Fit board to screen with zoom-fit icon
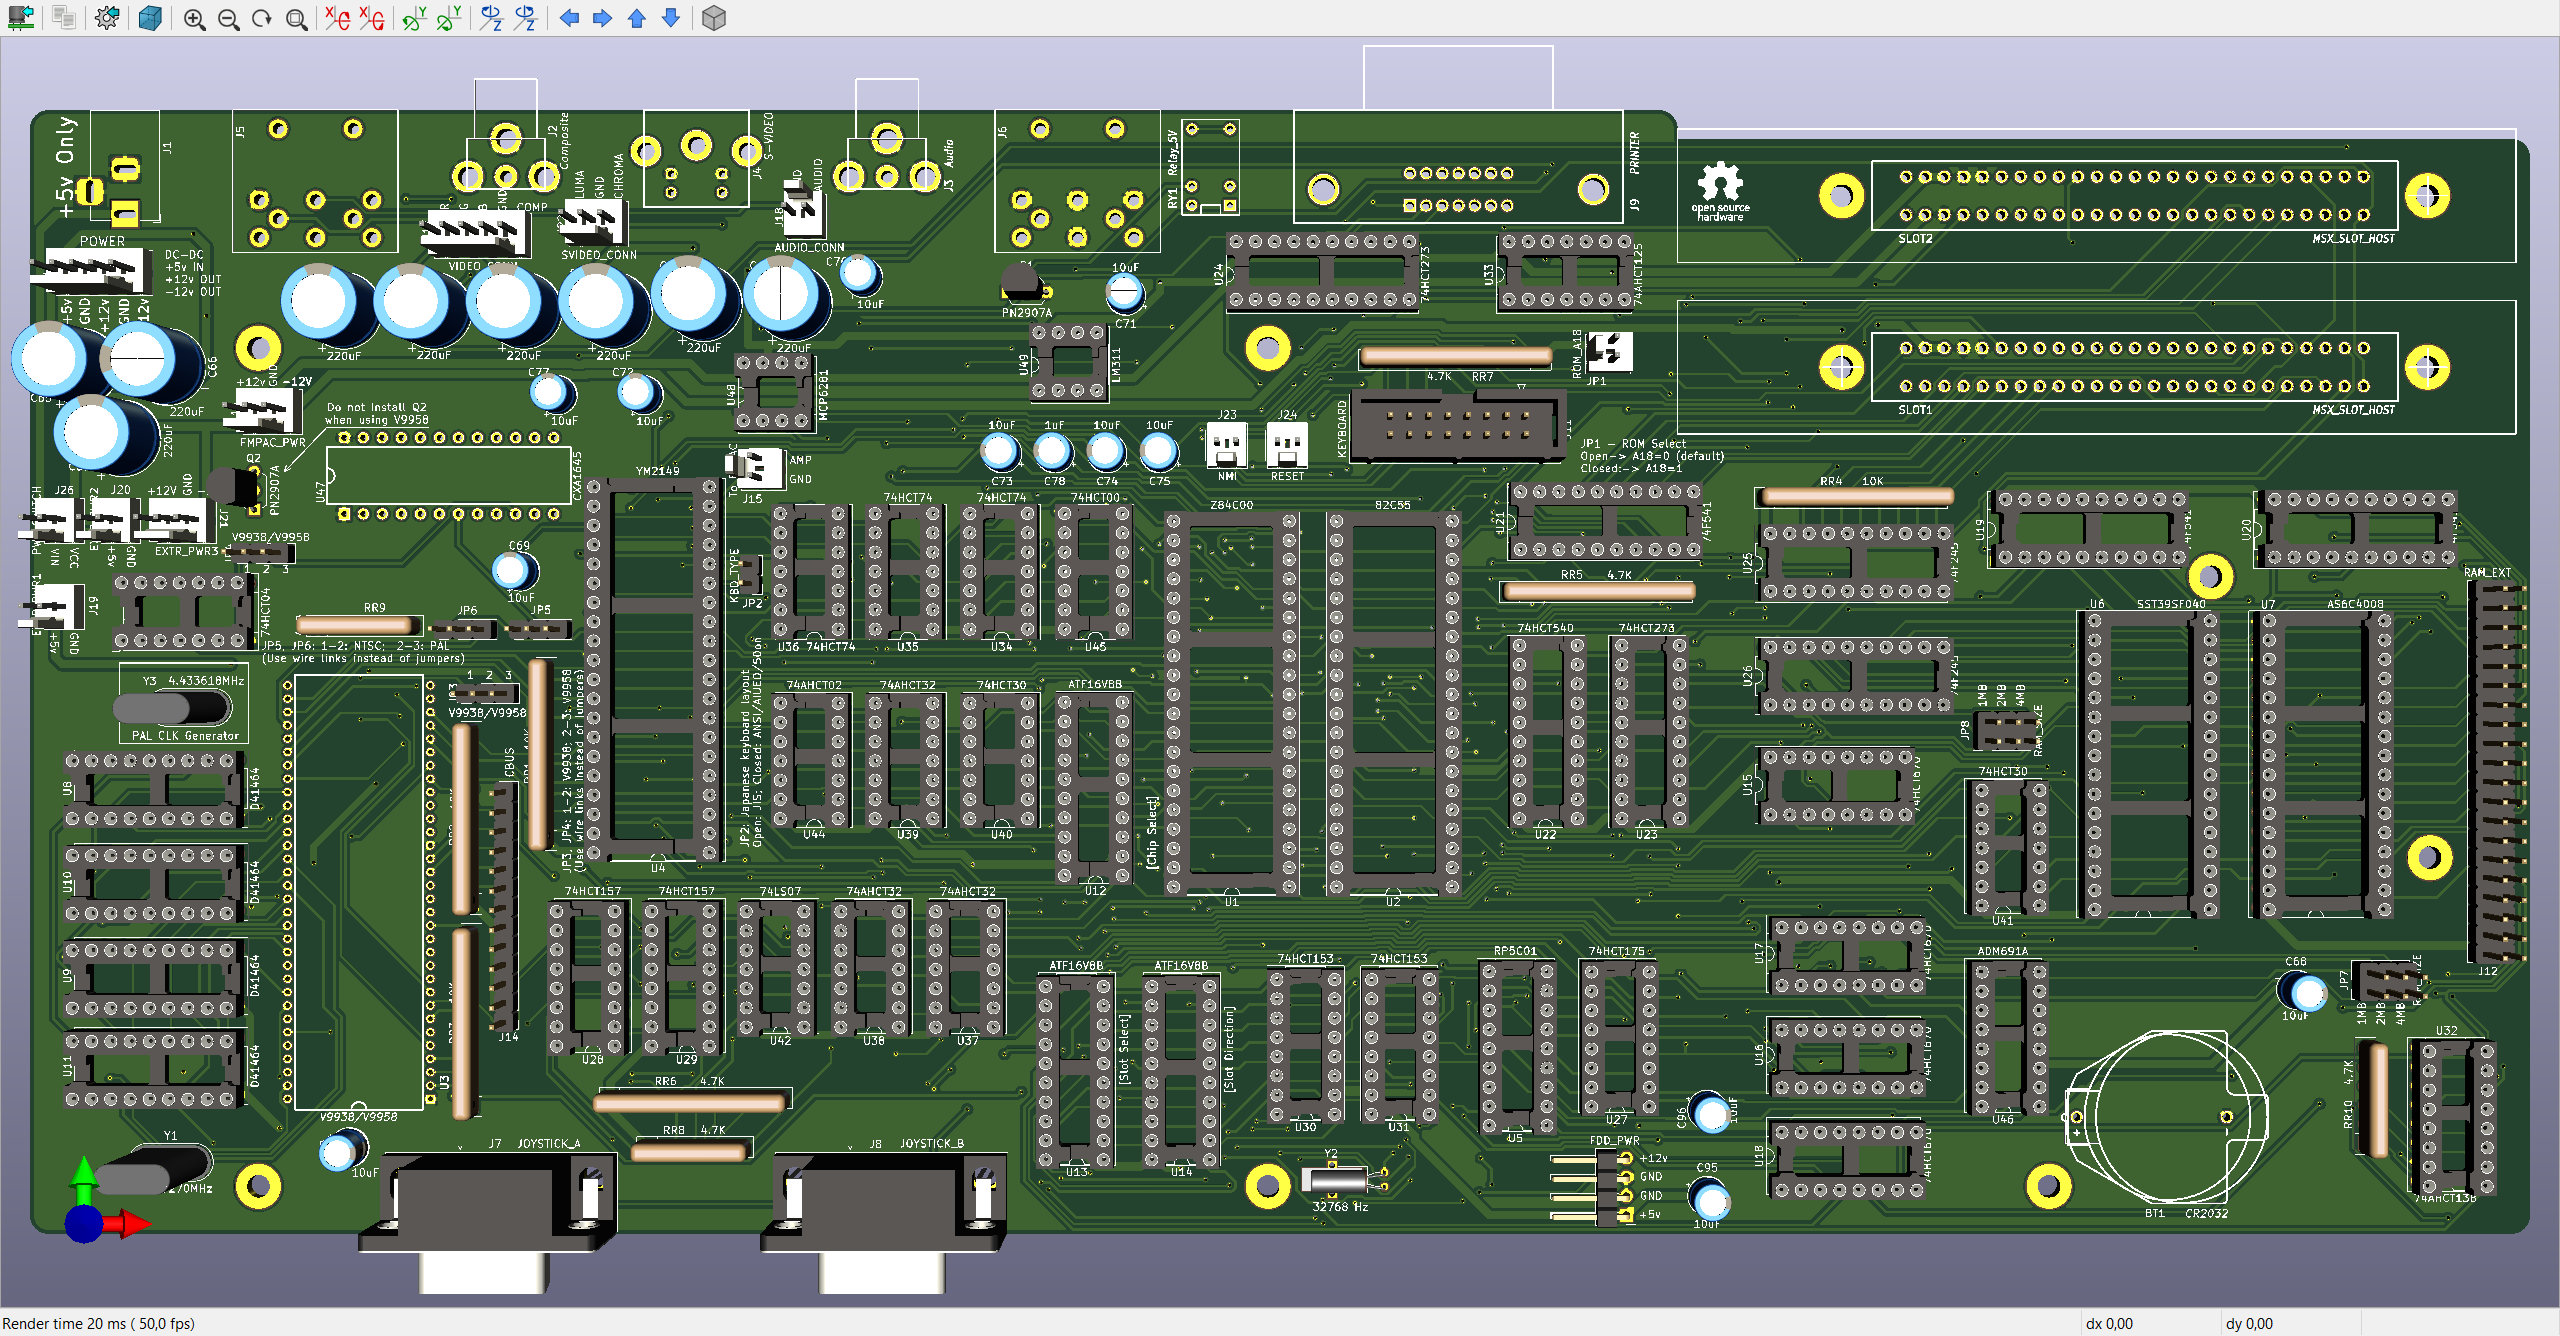 (x=296, y=18)
